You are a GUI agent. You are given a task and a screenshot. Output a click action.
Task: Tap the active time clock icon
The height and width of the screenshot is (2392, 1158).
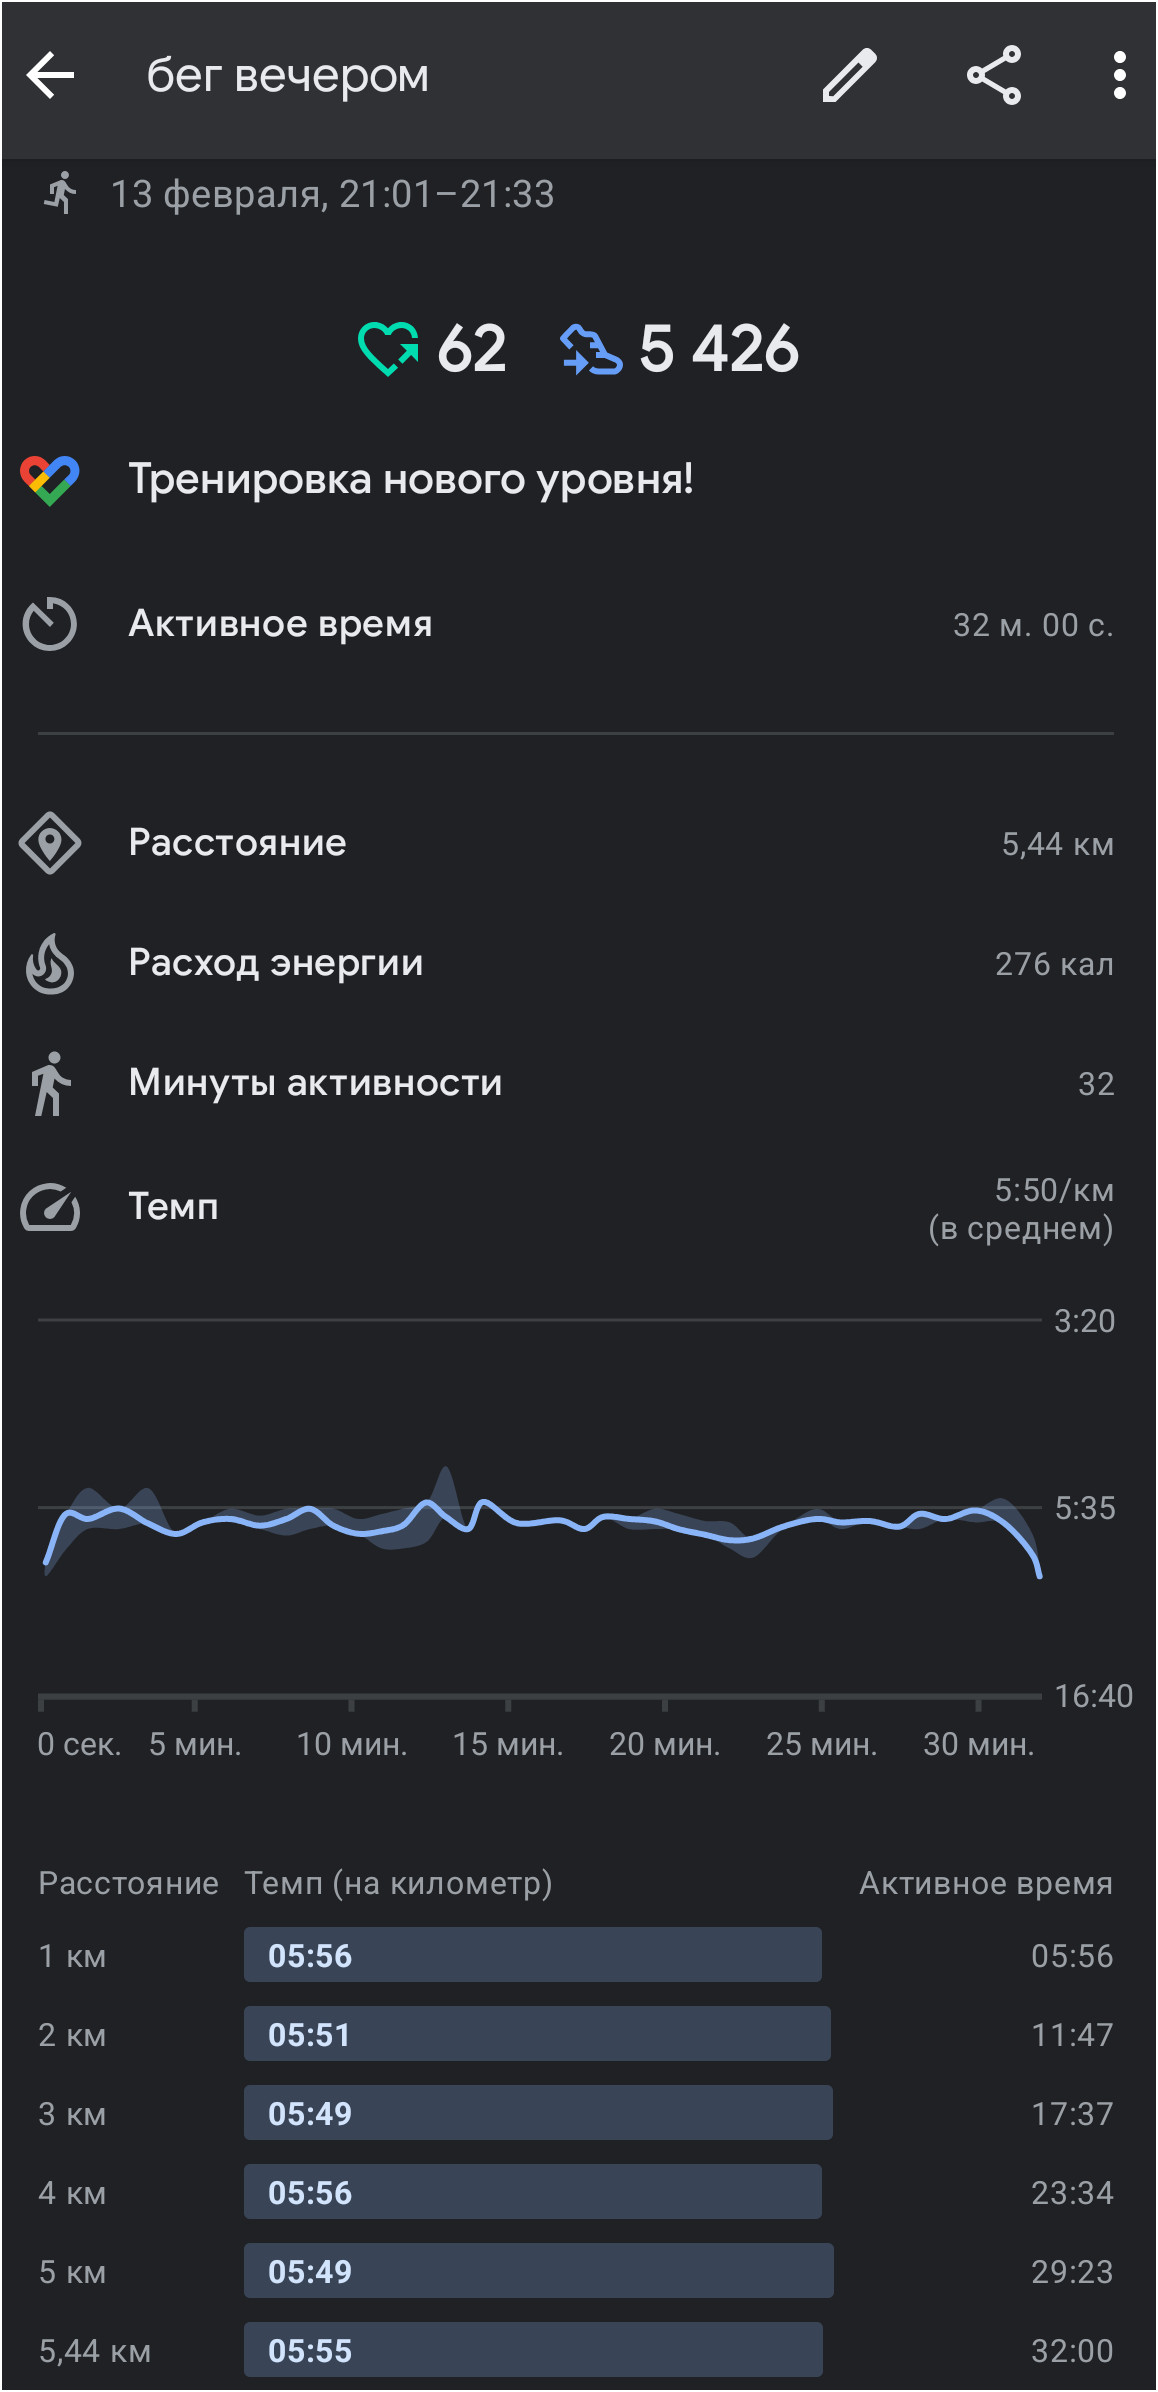coord(50,624)
